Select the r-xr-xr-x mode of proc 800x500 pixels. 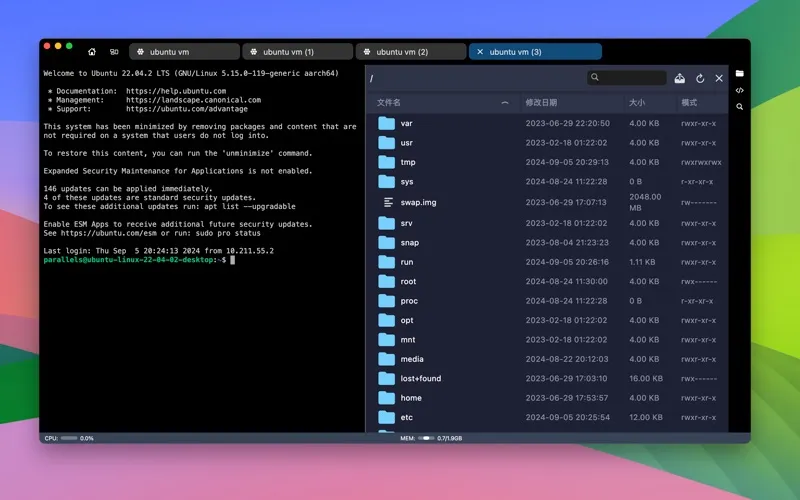tap(697, 301)
